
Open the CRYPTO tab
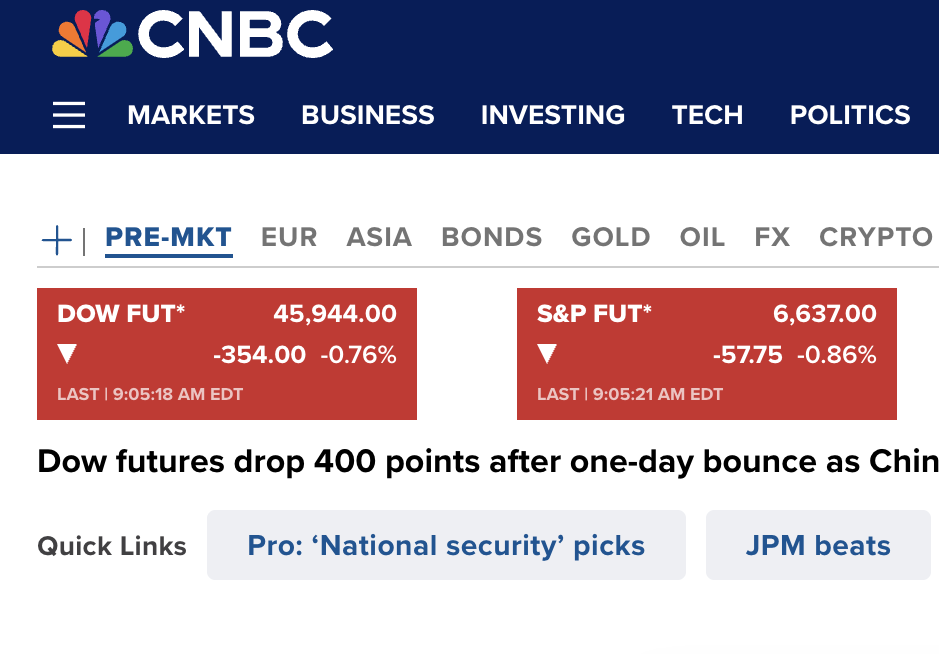click(x=876, y=238)
